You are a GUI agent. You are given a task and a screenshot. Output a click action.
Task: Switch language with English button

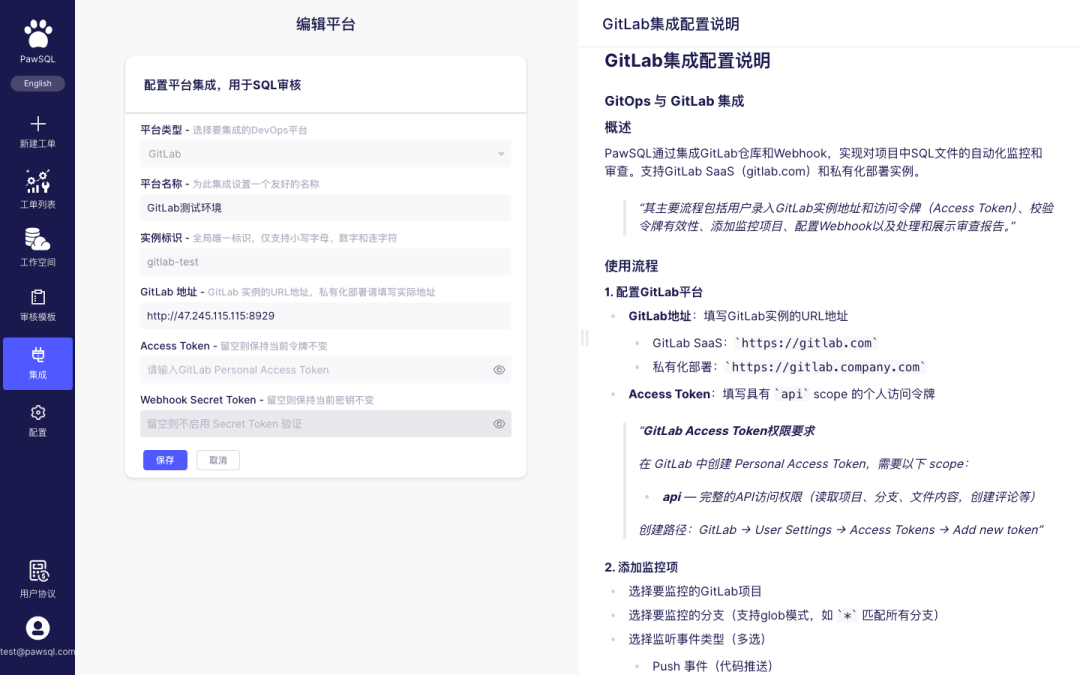point(38,83)
